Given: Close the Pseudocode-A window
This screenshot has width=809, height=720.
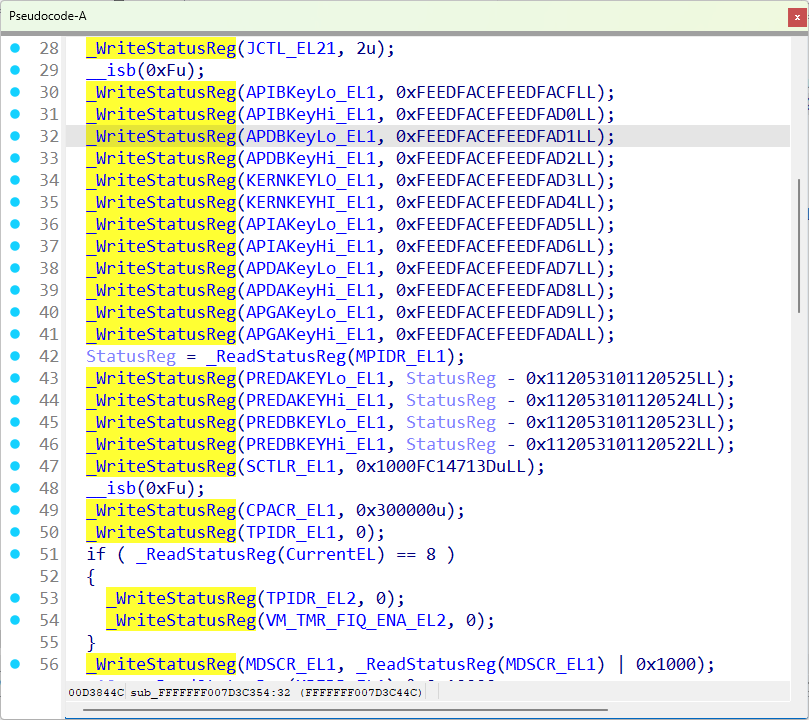Looking at the screenshot, I should [797, 17].
